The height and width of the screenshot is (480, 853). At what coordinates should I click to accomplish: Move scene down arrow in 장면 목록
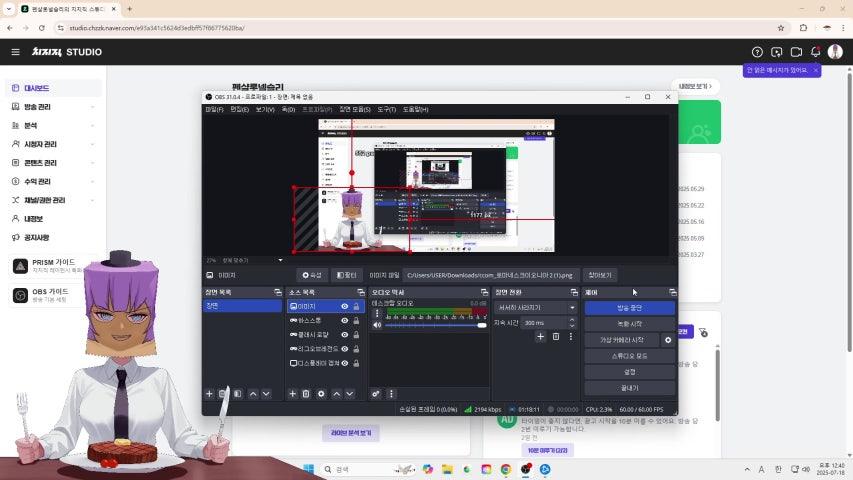[266, 393]
